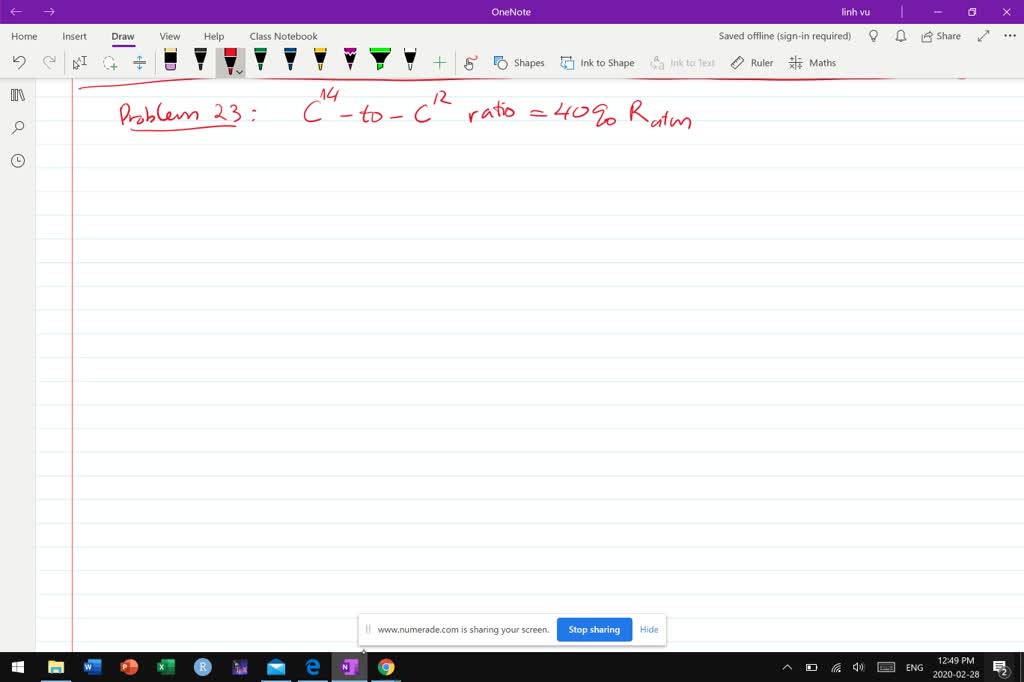Open the R application in taskbar
Viewport: 1024px width, 682px height.
[x=202, y=667]
